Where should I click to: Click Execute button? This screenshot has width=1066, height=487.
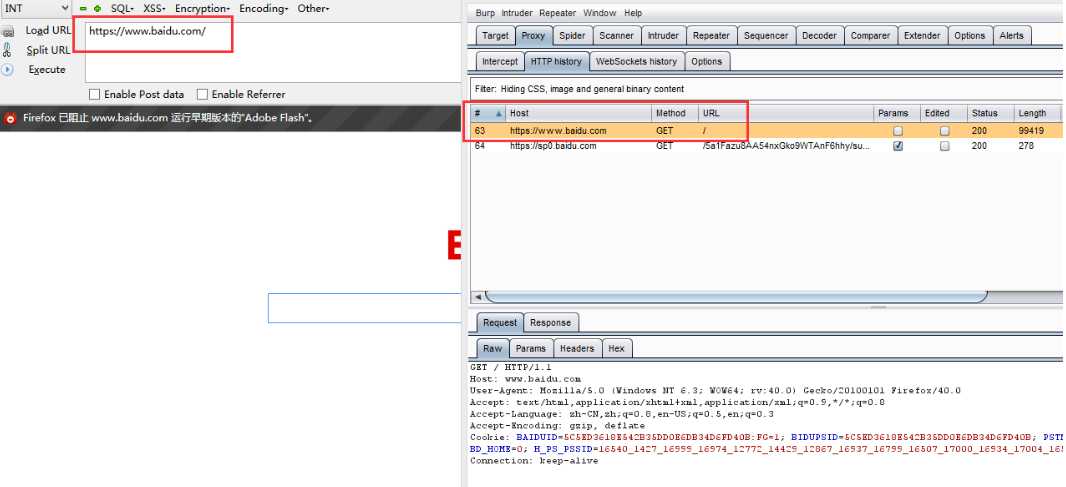click(x=47, y=69)
